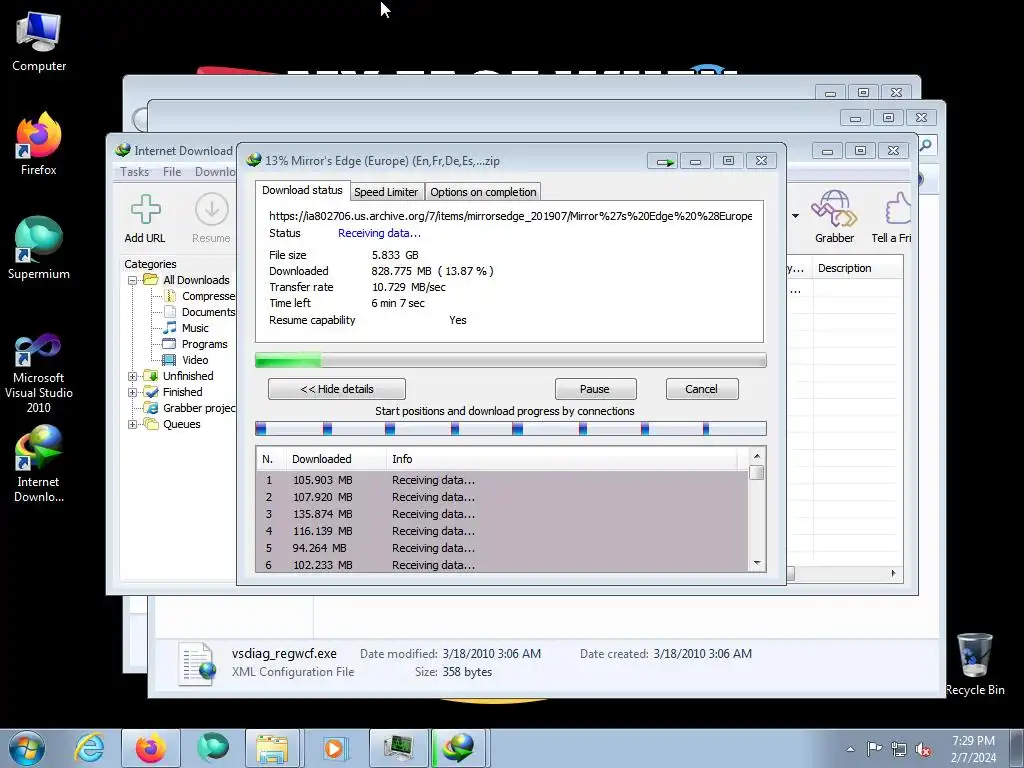Click the Add URL toolbar icon

click(x=145, y=218)
